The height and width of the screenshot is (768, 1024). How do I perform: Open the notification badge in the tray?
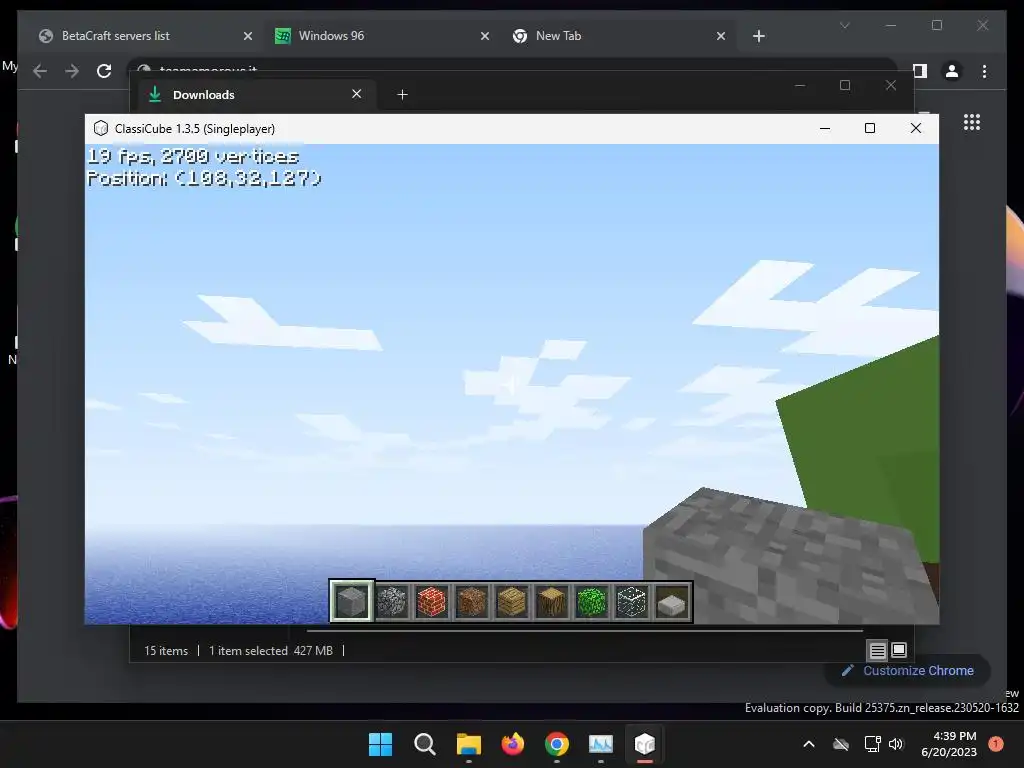[x=996, y=744]
